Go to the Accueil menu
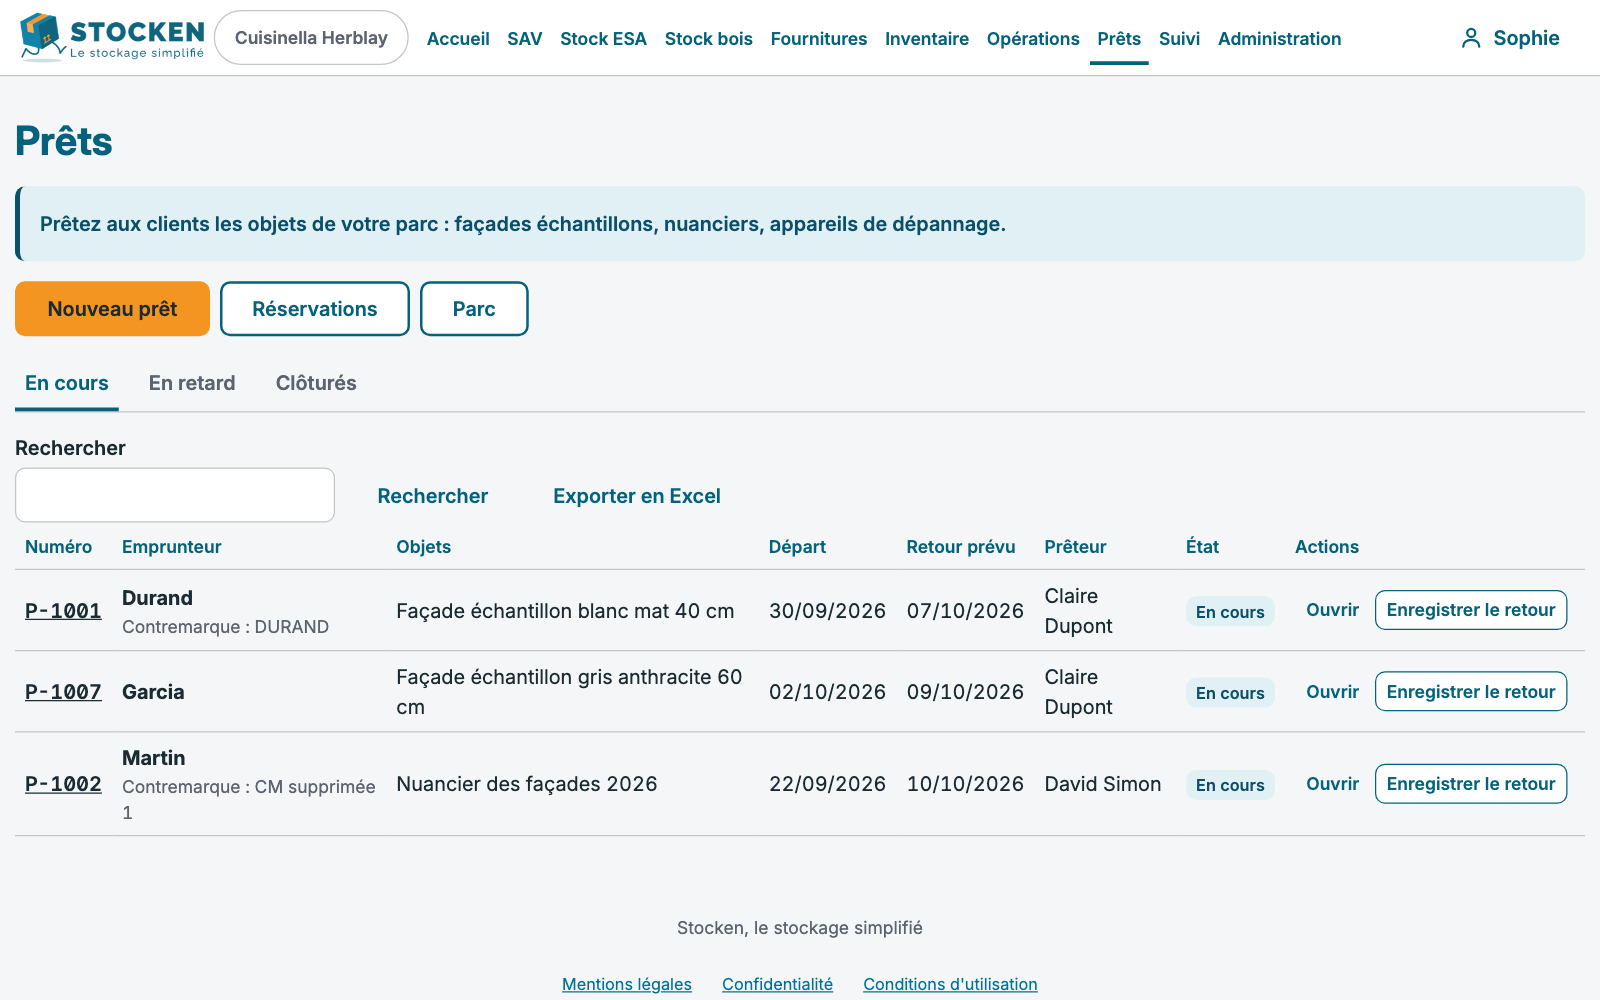Screen dimensions: 1600x1000 [458, 39]
